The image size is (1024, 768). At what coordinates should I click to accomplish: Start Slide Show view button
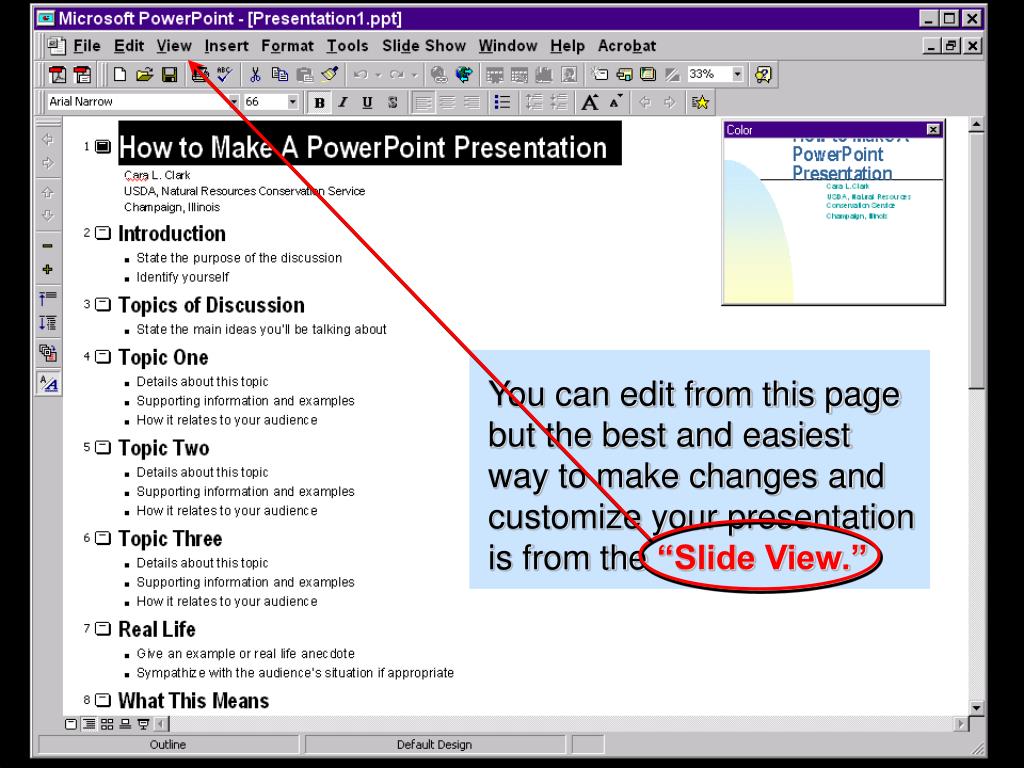pyautogui.click(x=144, y=724)
